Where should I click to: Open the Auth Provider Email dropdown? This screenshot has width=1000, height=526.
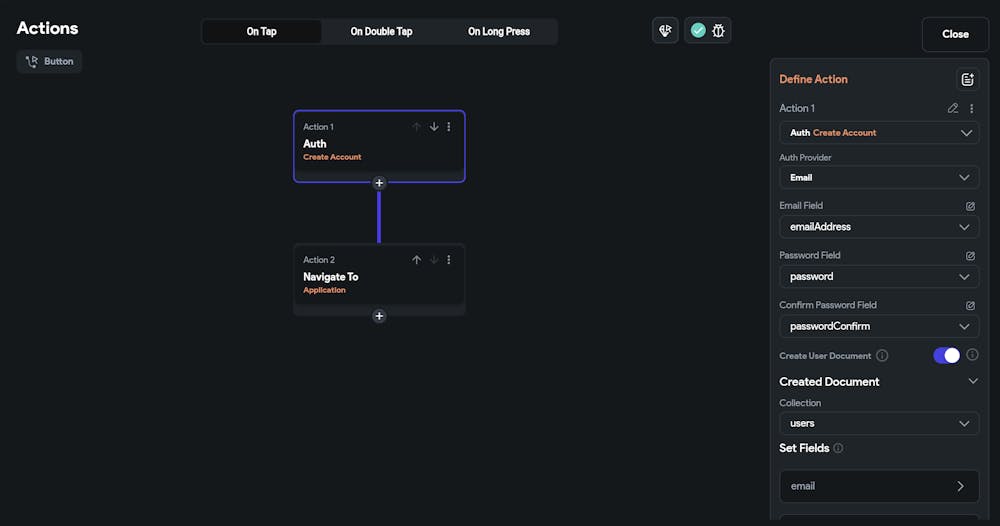879,177
